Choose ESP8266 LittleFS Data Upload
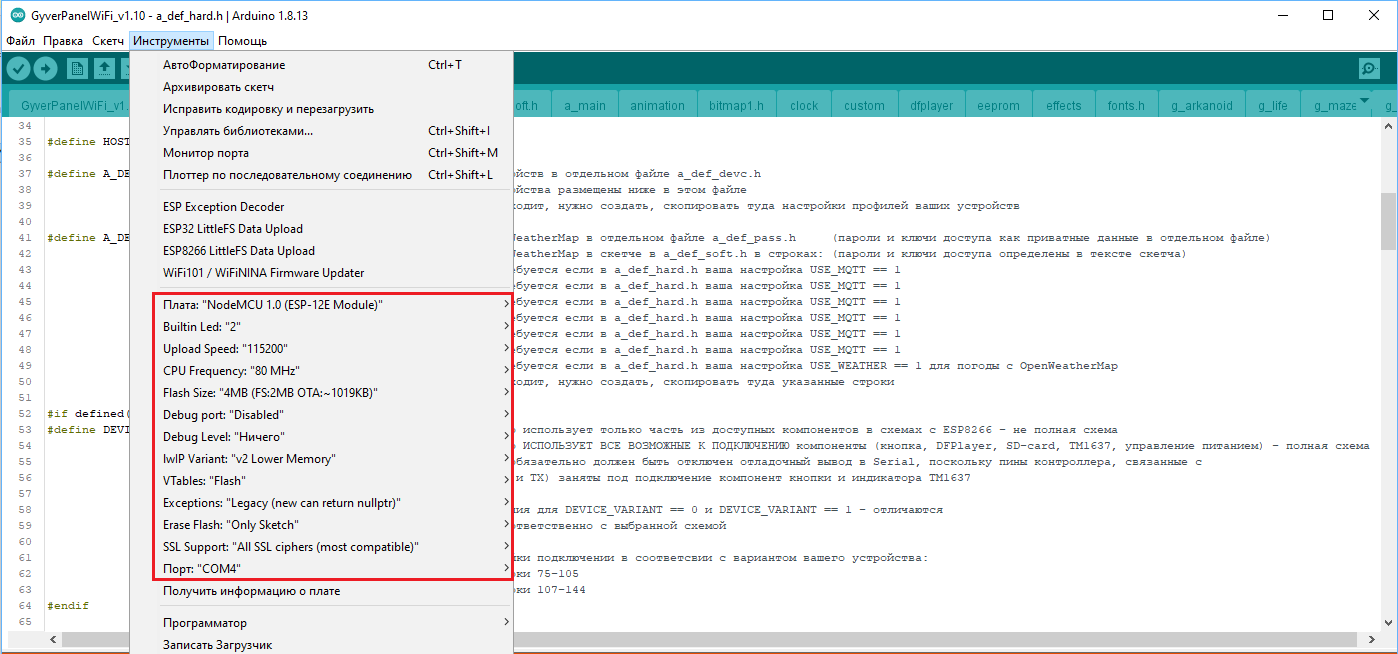Image resolution: width=1398 pixels, height=654 pixels. (321, 251)
